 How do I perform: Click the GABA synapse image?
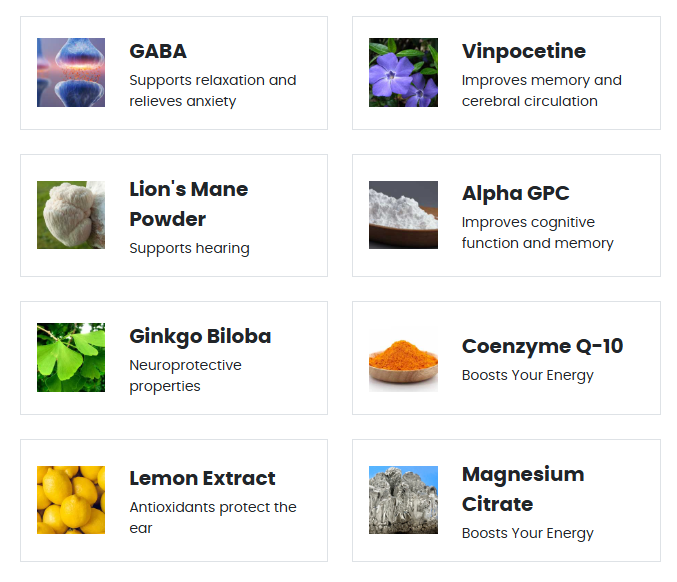[x=71, y=72]
